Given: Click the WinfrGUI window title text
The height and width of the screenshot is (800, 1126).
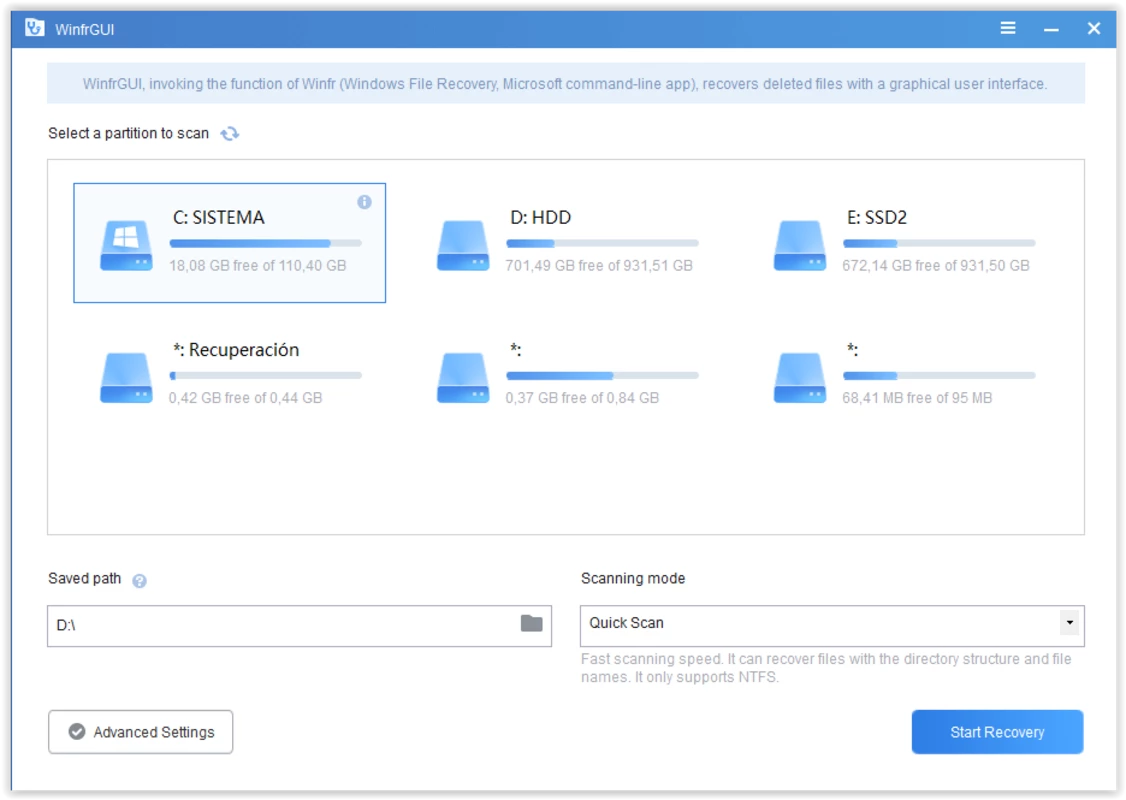Looking at the screenshot, I should (x=85, y=29).
